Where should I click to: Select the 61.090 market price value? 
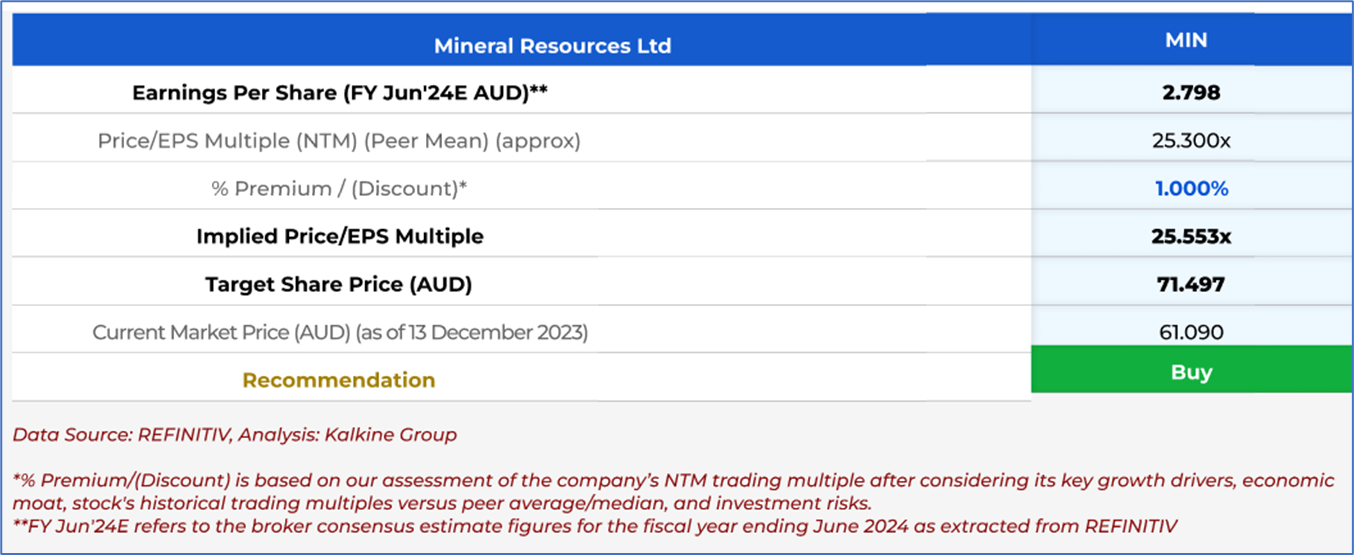click(x=1191, y=332)
